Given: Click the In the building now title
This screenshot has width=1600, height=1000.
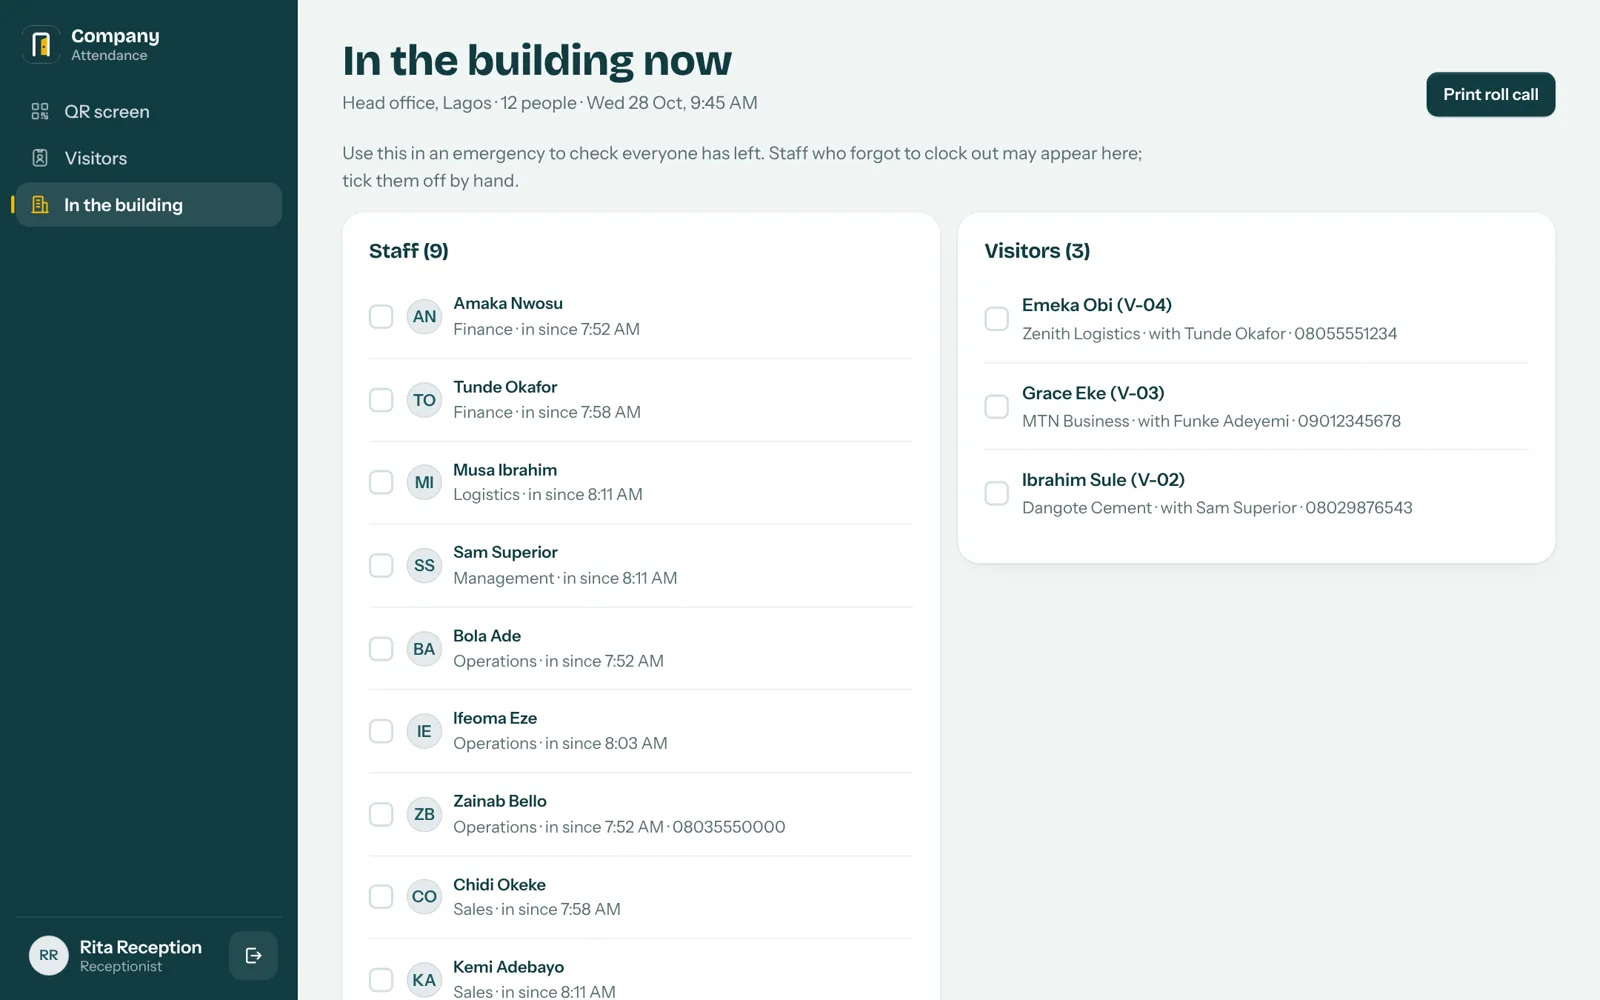Looking at the screenshot, I should click(x=537, y=60).
